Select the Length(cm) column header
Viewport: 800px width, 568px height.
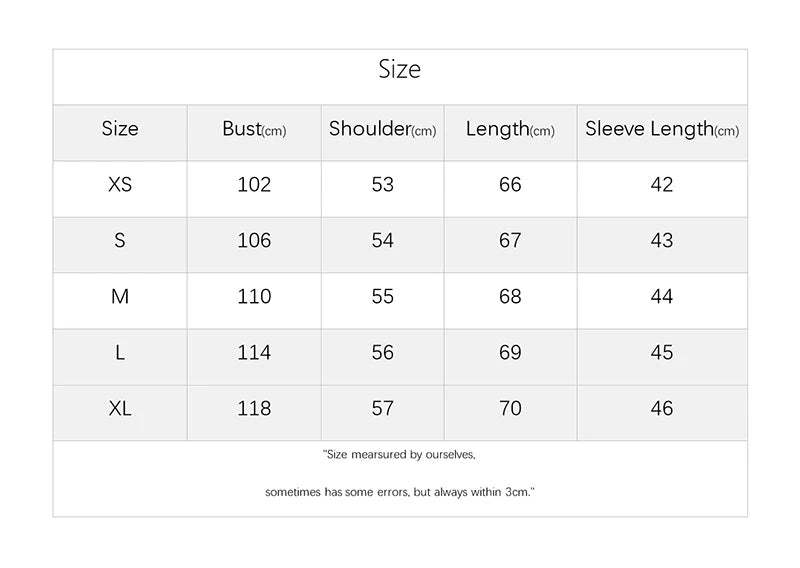click(510, 129)
